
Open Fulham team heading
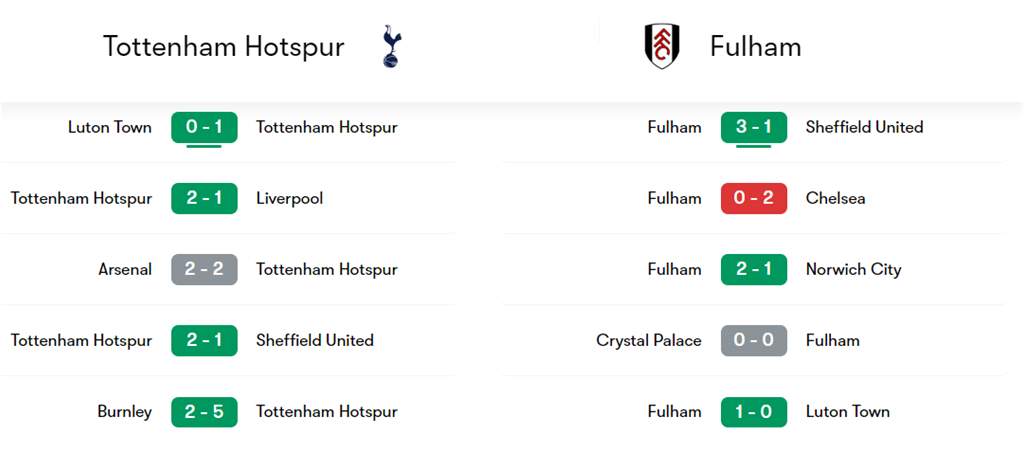[x=755, y=47]
